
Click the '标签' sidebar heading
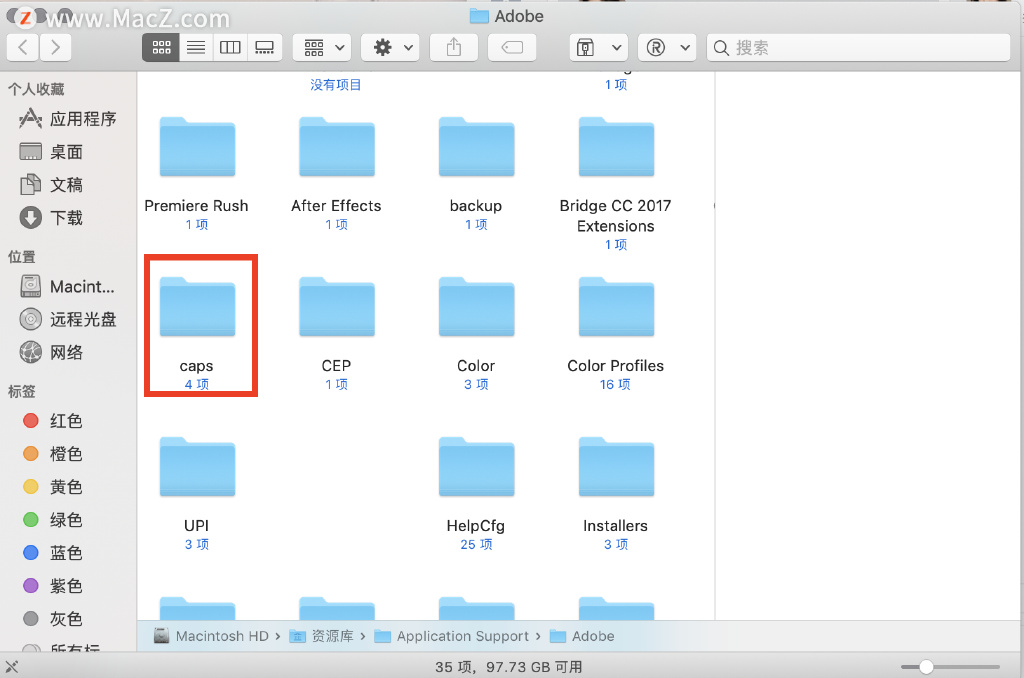coord(22,391)
